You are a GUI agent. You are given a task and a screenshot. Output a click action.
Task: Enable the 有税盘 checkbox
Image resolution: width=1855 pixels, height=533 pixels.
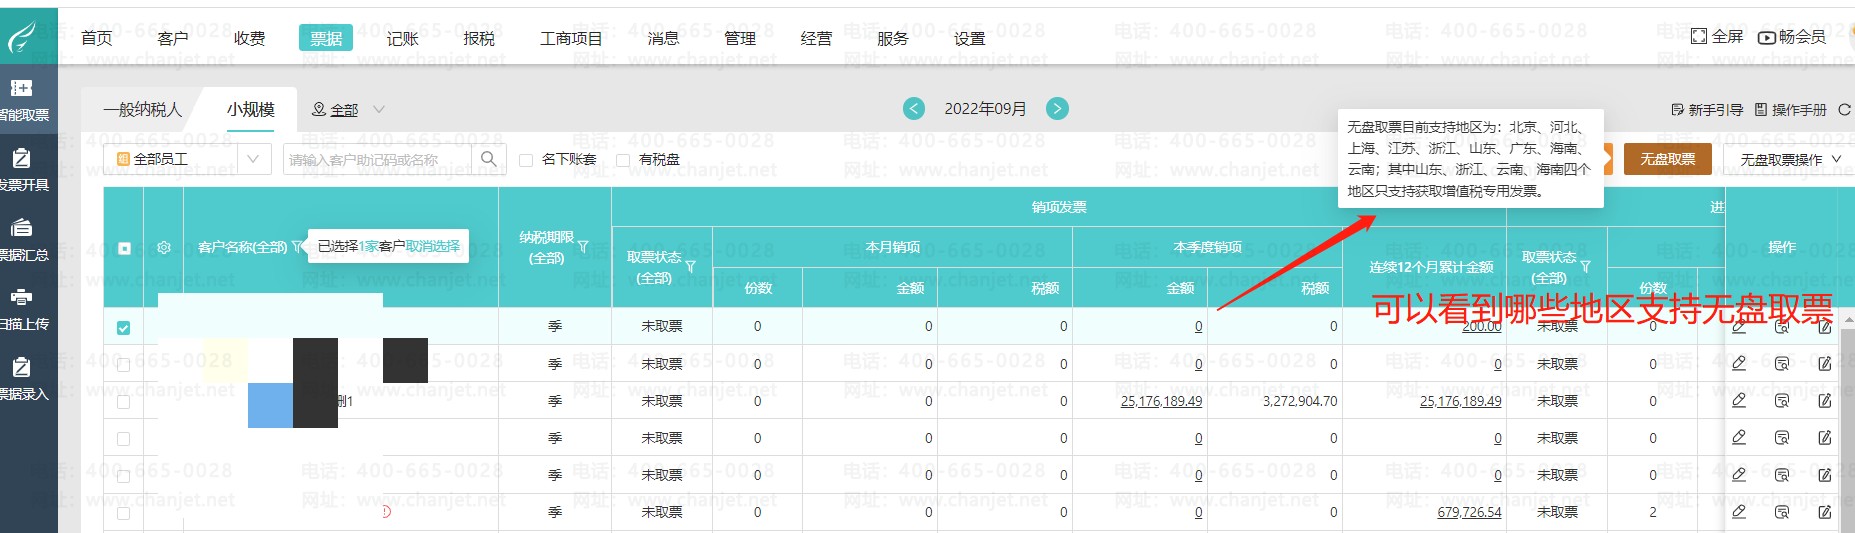(x=623, y=160)
